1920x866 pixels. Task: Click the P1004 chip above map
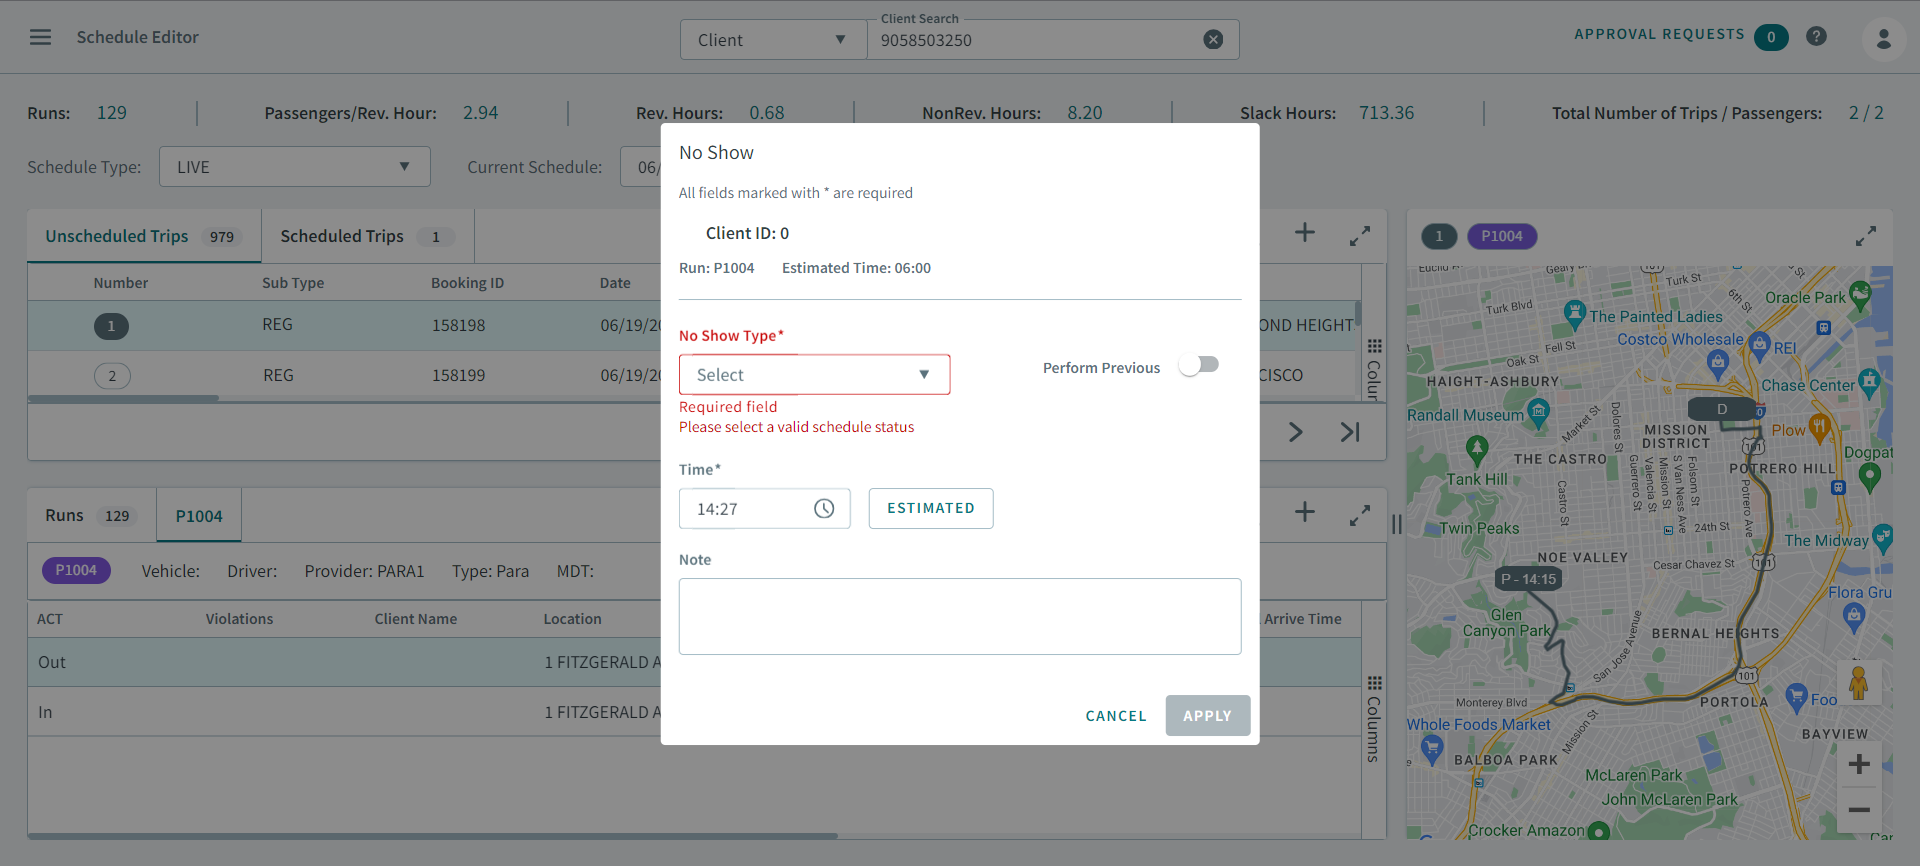click(x=1502, y=236)
